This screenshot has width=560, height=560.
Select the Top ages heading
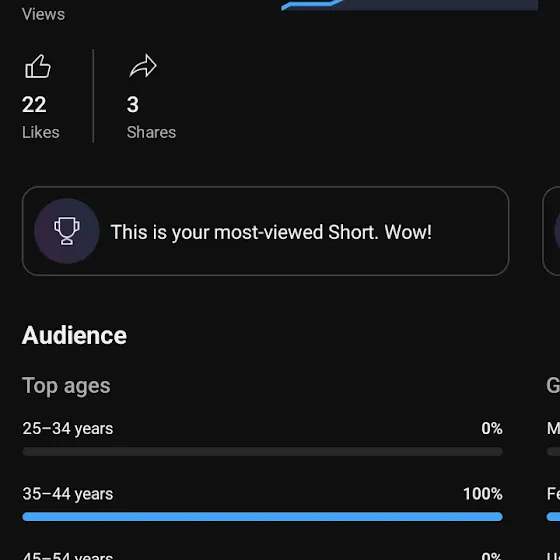tap(66, 386)
